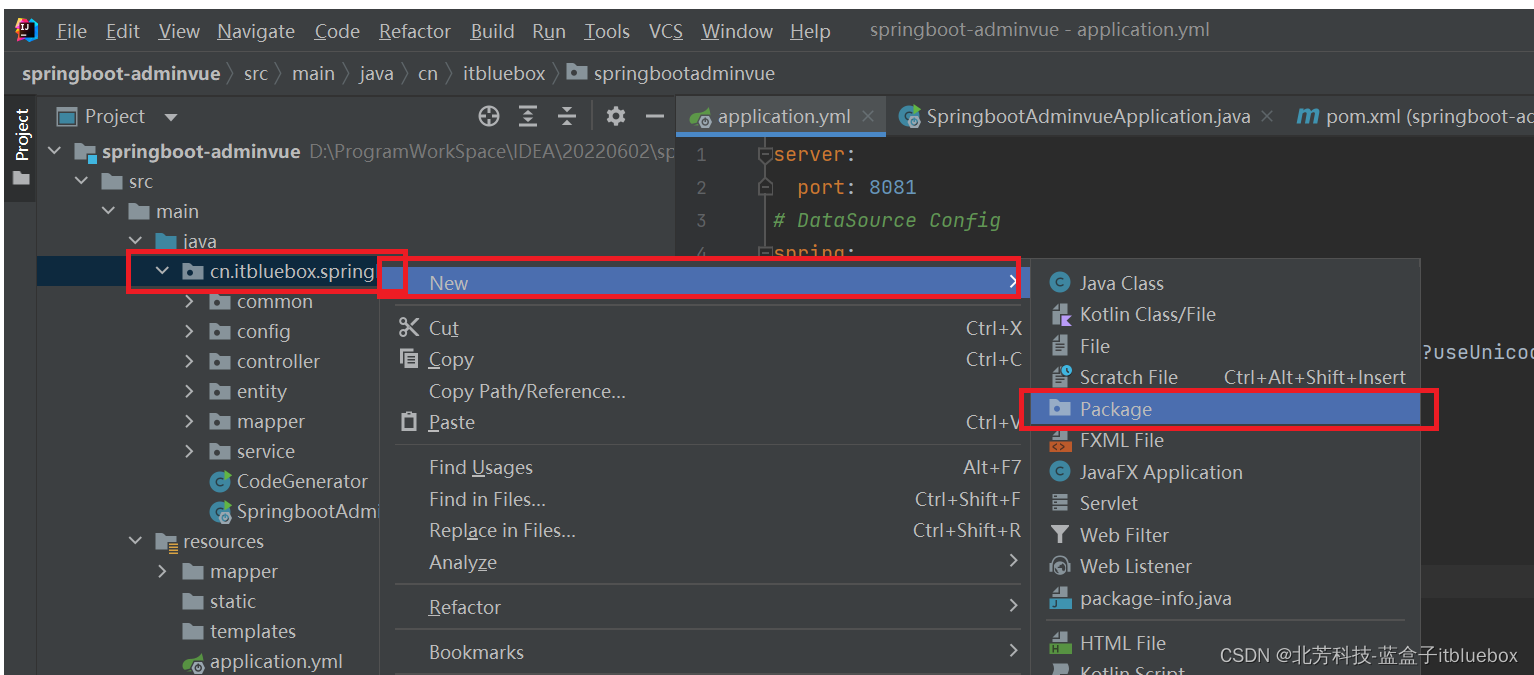The width and height of the screenshot is (1534, 675).
Task: Close the SpringbootAdminvueApplication.java tab
Action: [x=1266, y=117]
